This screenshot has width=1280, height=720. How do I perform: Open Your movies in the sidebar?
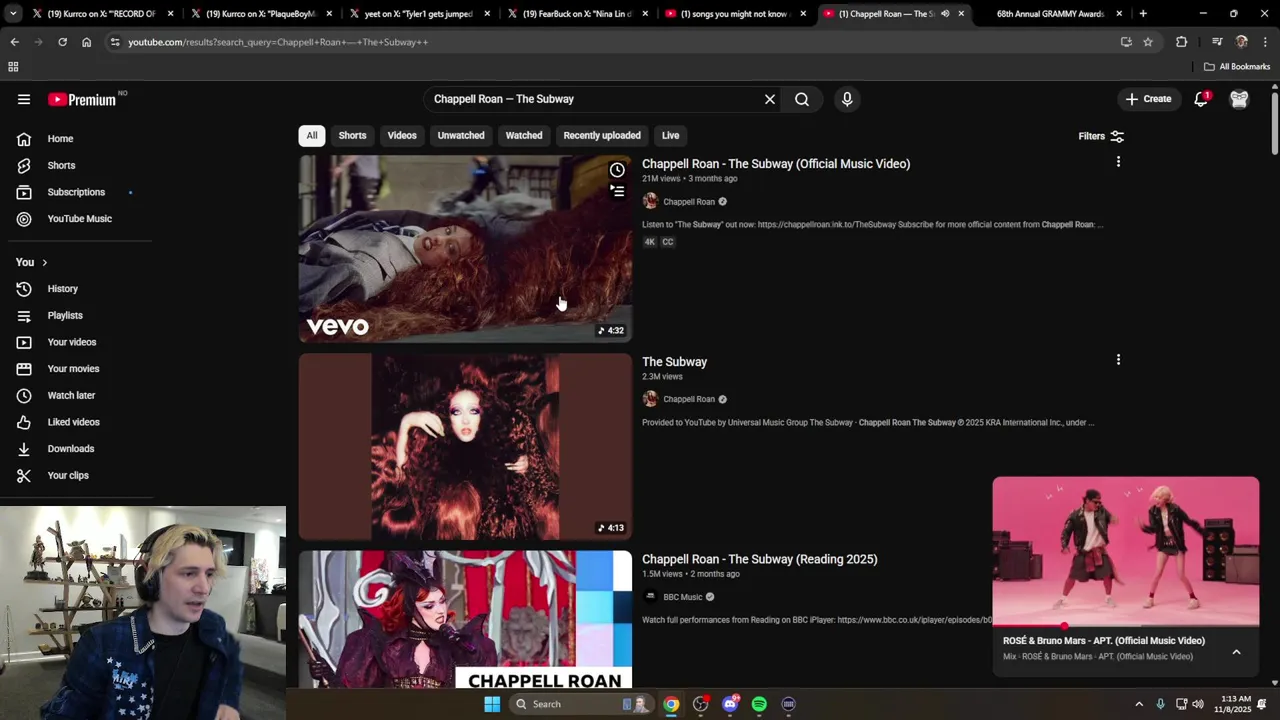tap(73, 369)
